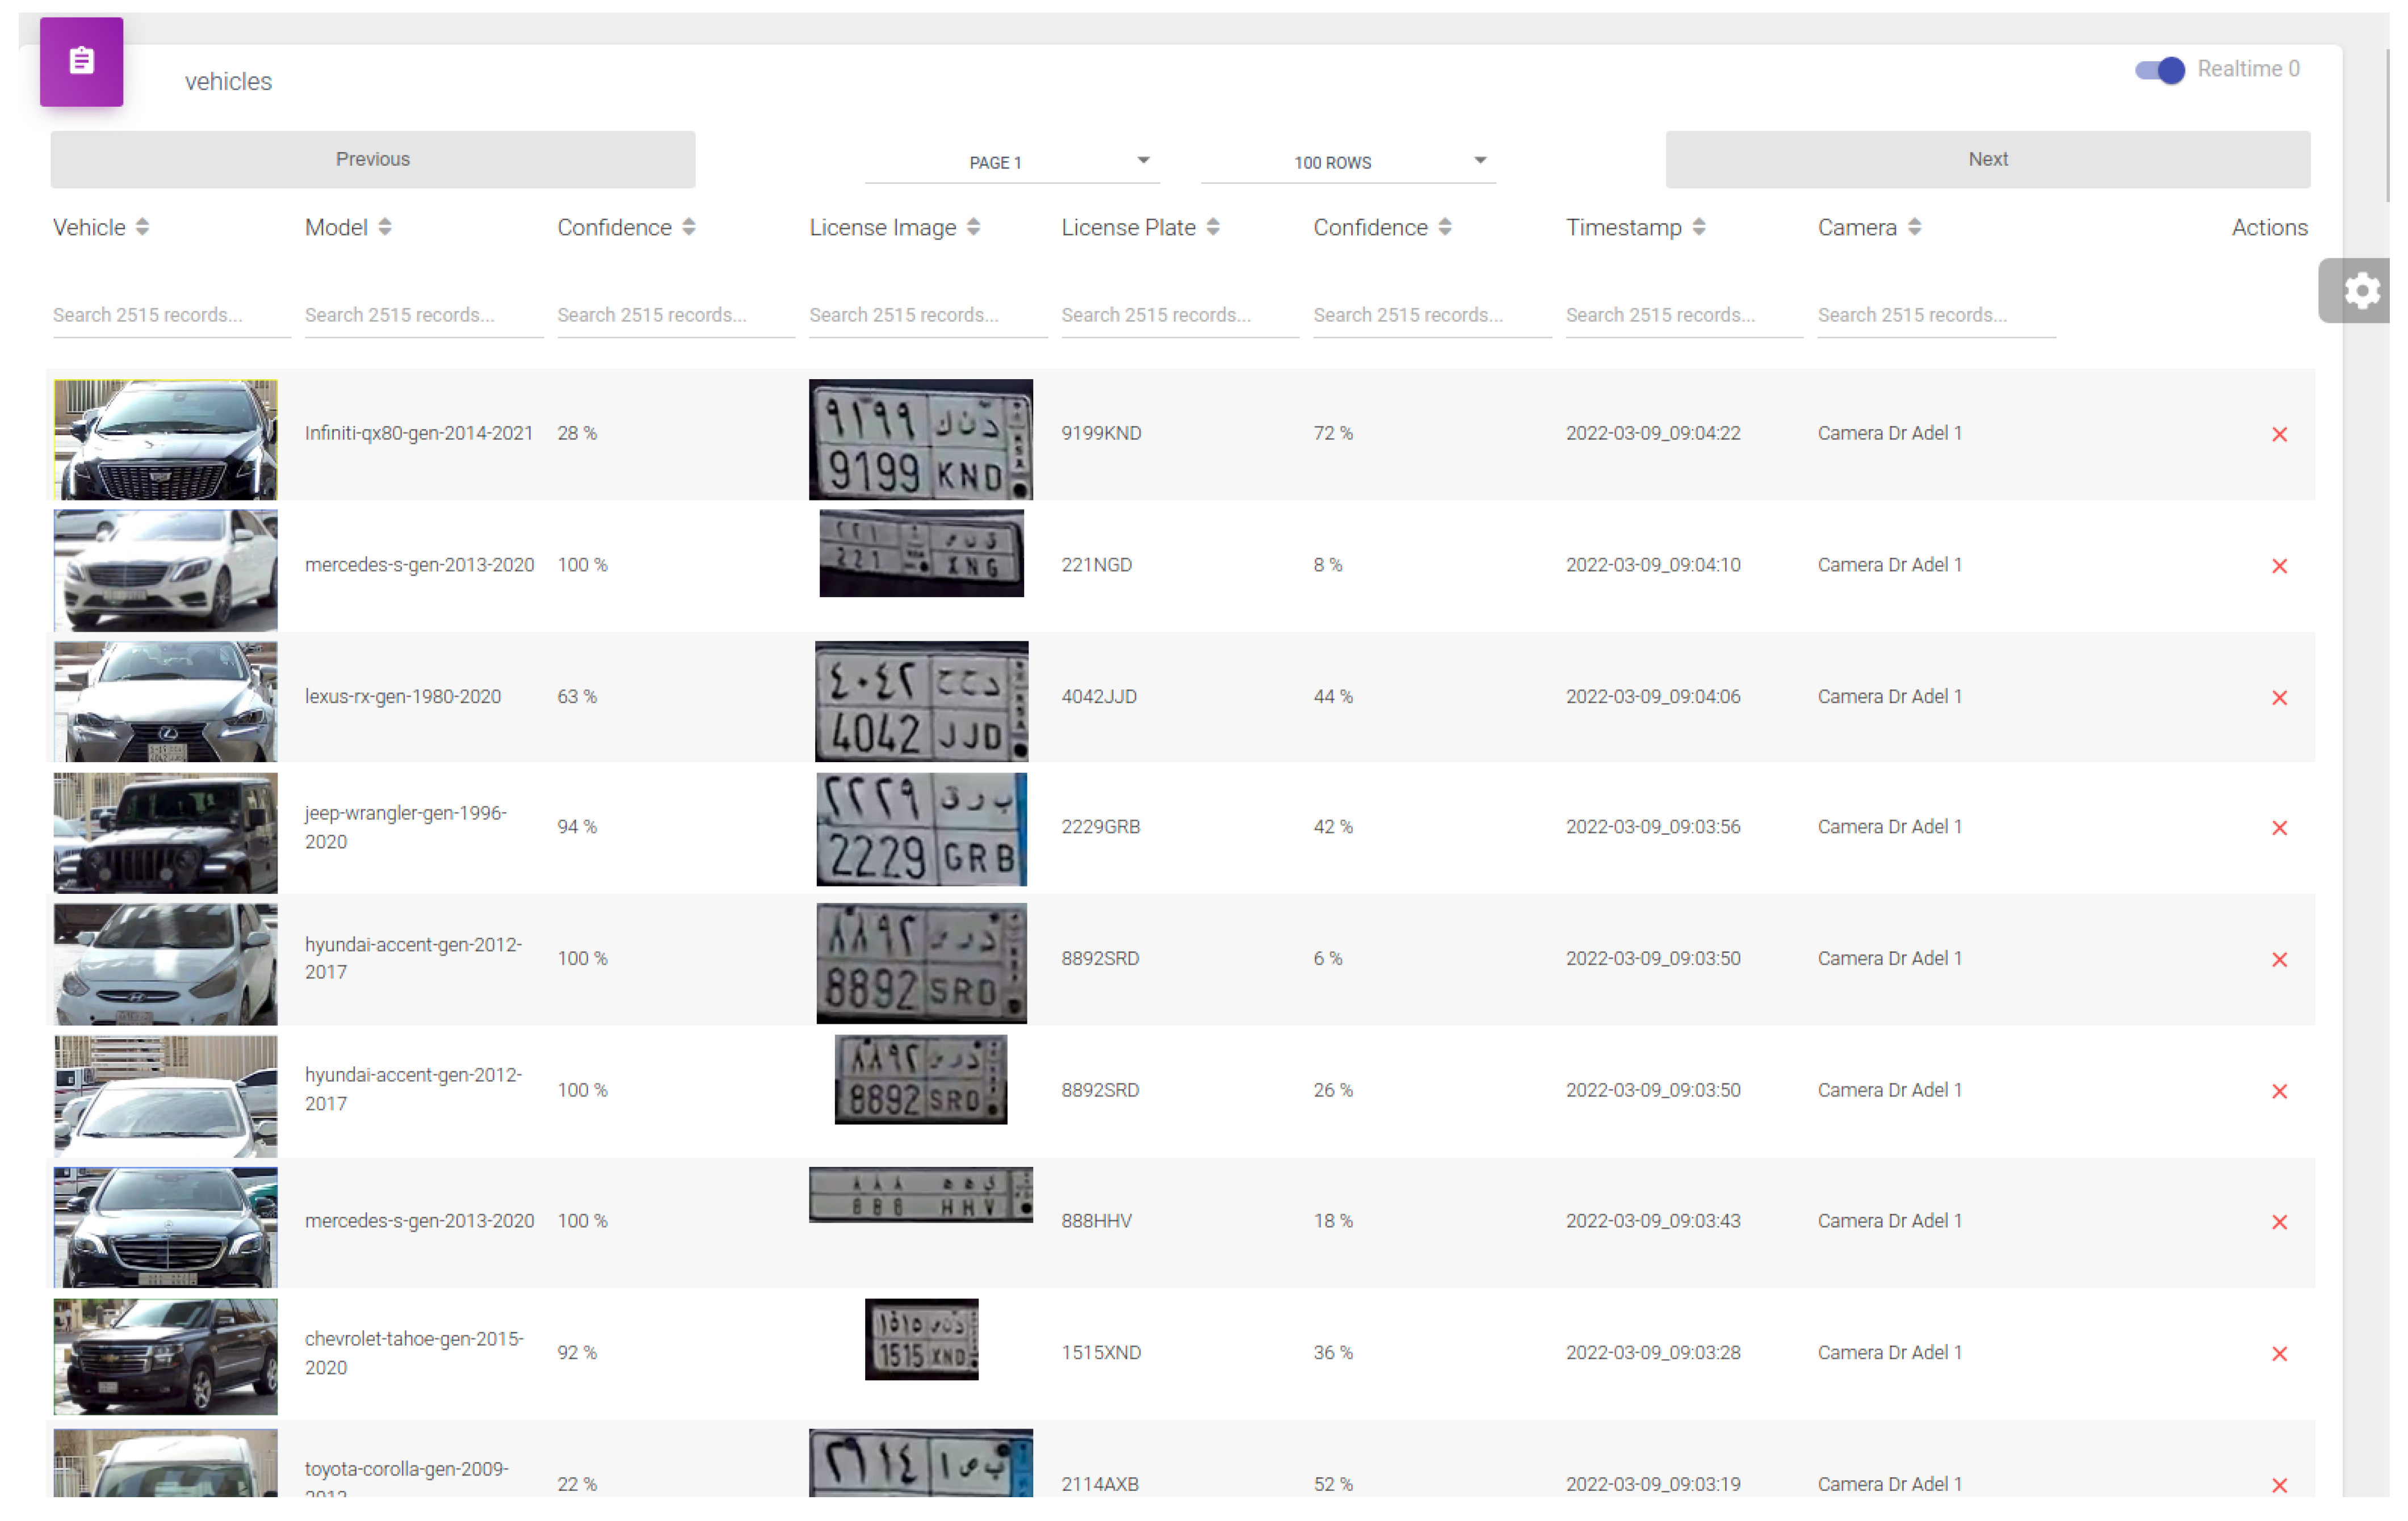This screenshot has width=2408, height=1521.
Task: Click the purple clipboard vehicles icon
Action: [x=81, y=61]
